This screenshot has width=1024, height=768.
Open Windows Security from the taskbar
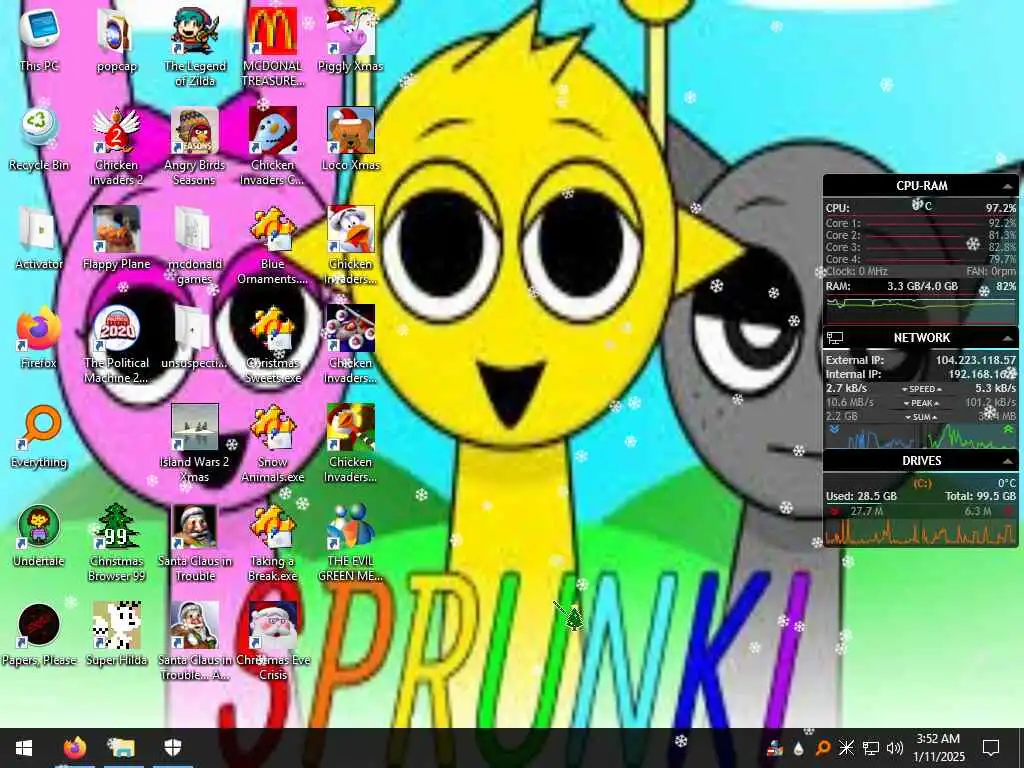click(x=172, y=748)
